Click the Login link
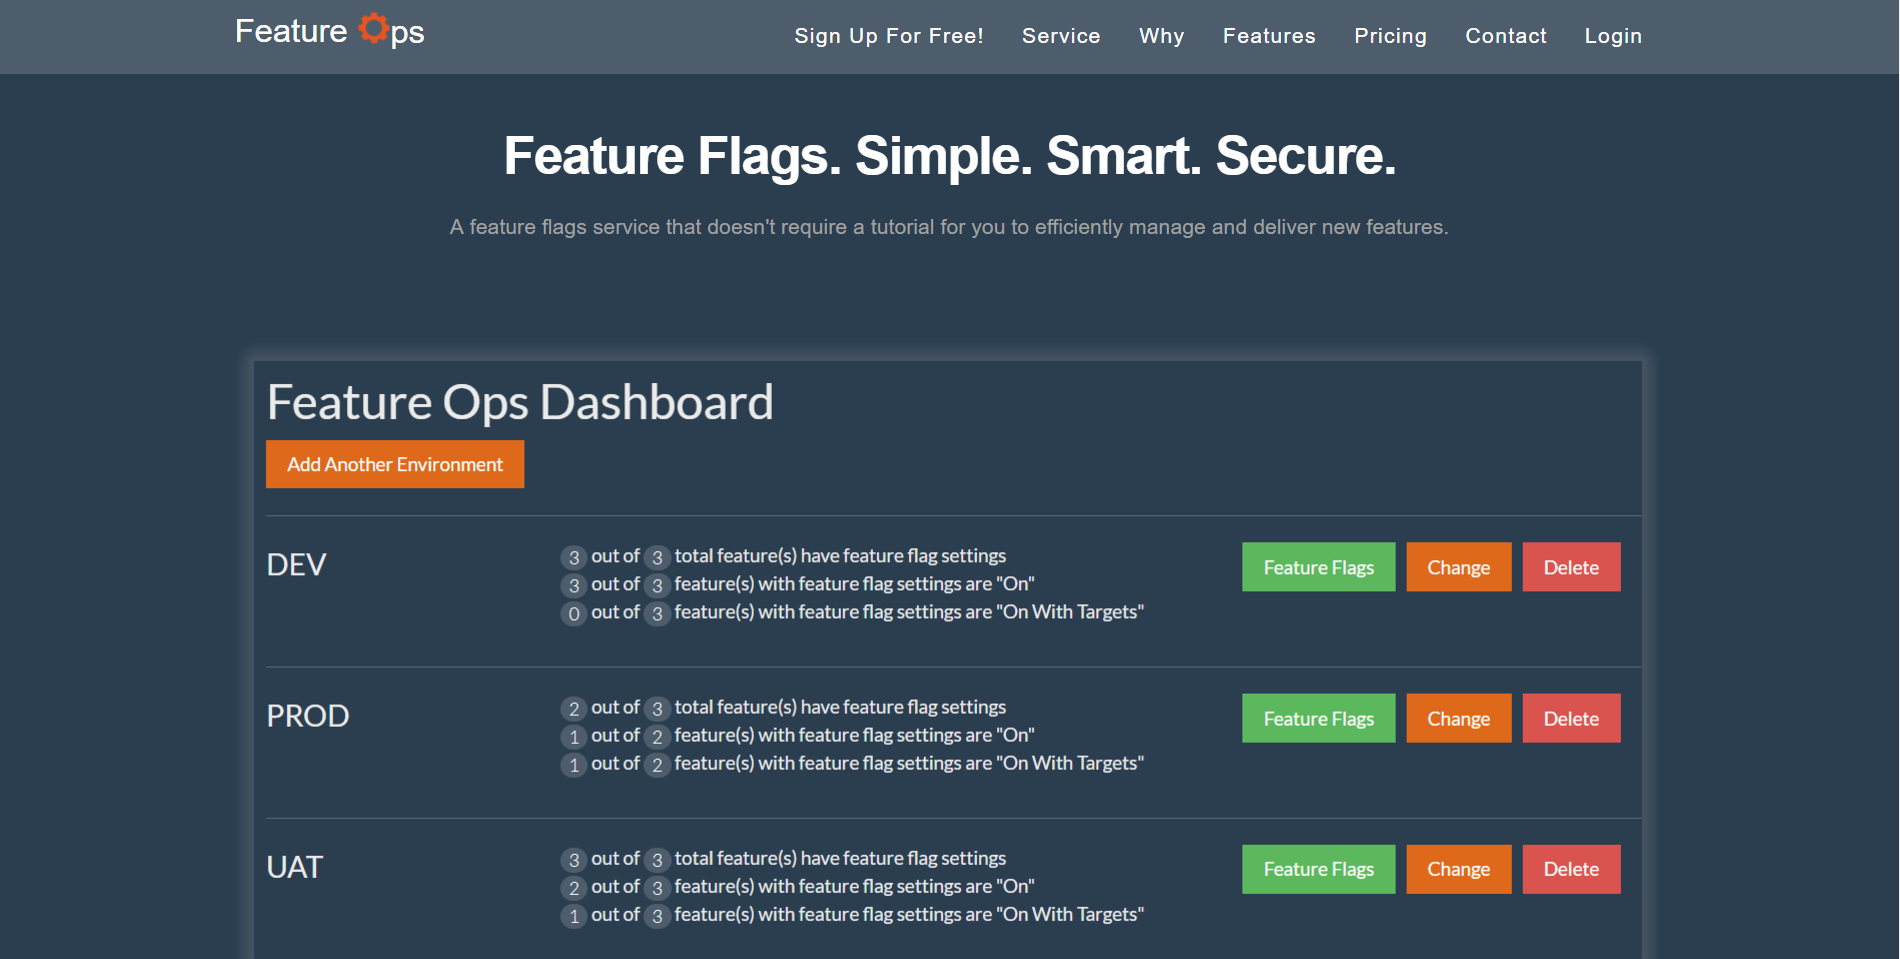This screenshot has height=959, width=1900. click(x=1613, y=36)
